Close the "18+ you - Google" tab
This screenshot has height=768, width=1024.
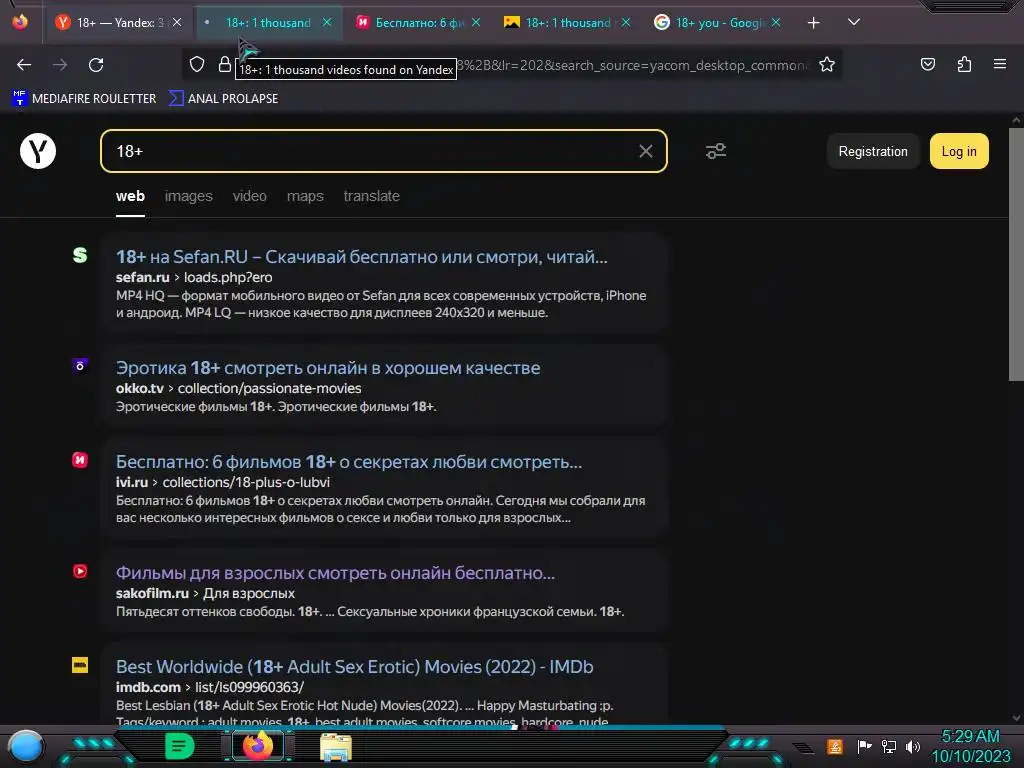click(776, 22)
